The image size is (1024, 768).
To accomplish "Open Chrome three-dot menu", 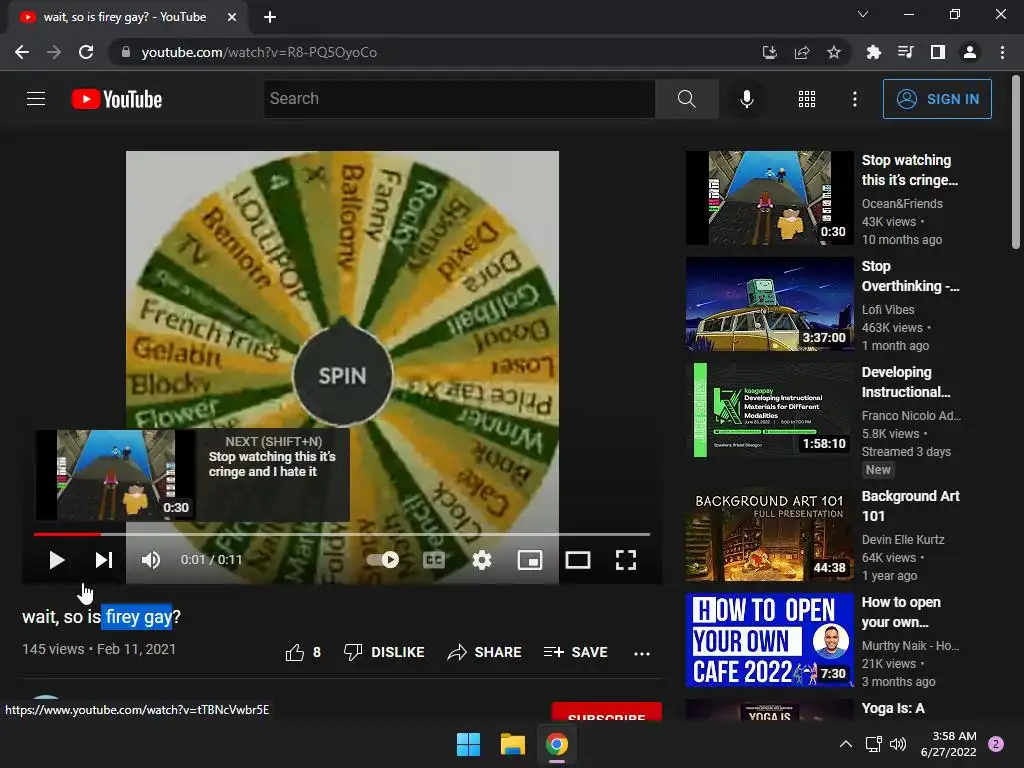I will [1002, 52].
